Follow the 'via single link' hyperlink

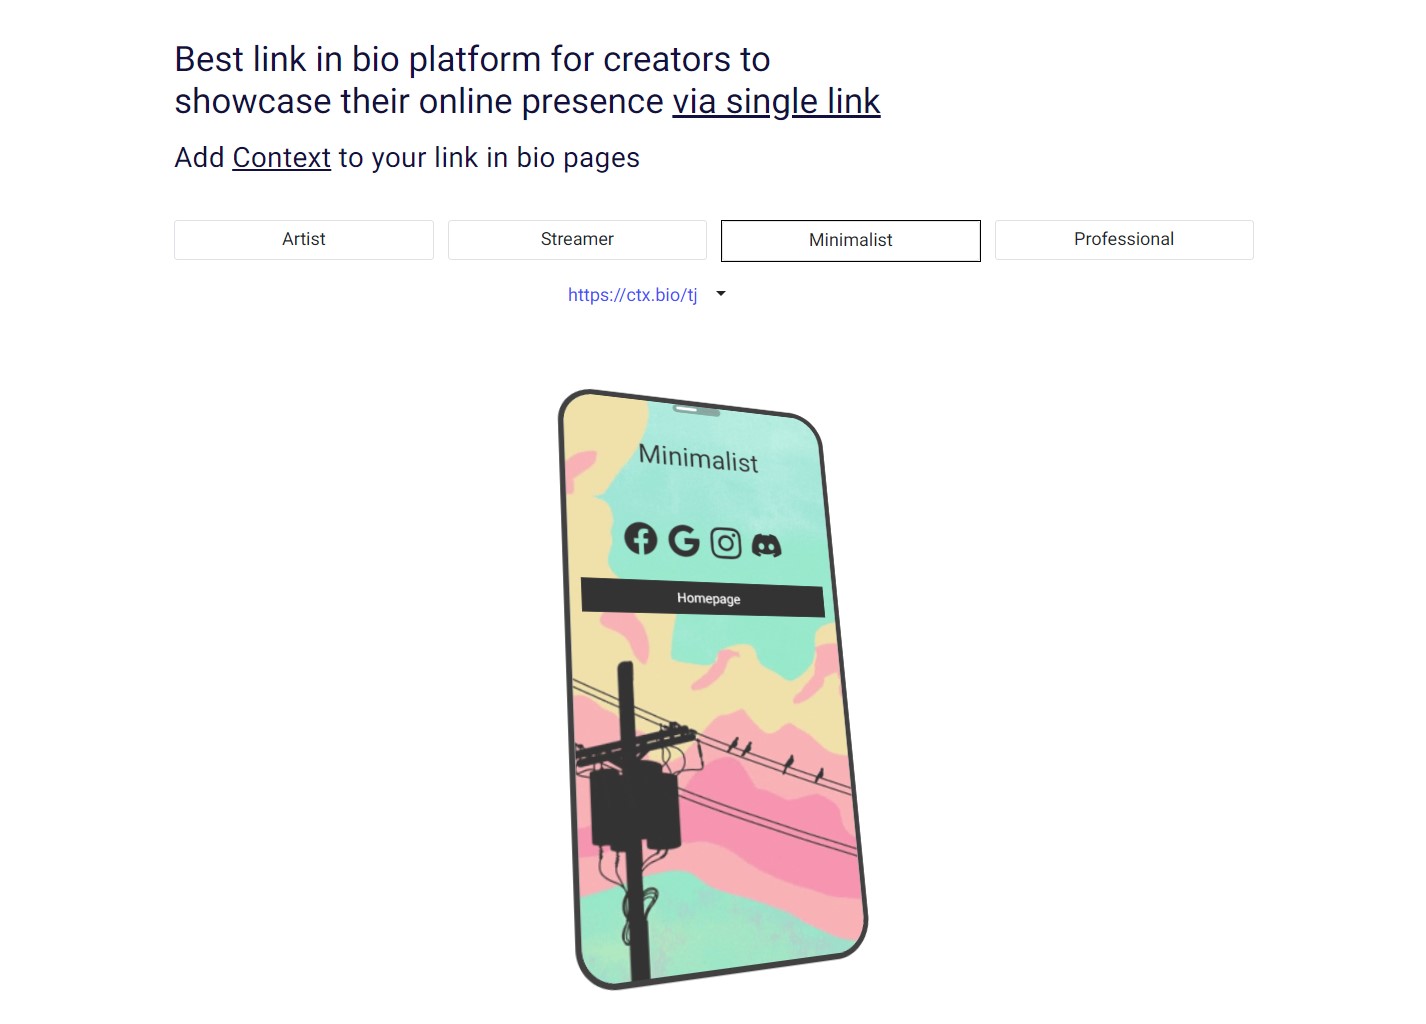[x=776, y=102]
